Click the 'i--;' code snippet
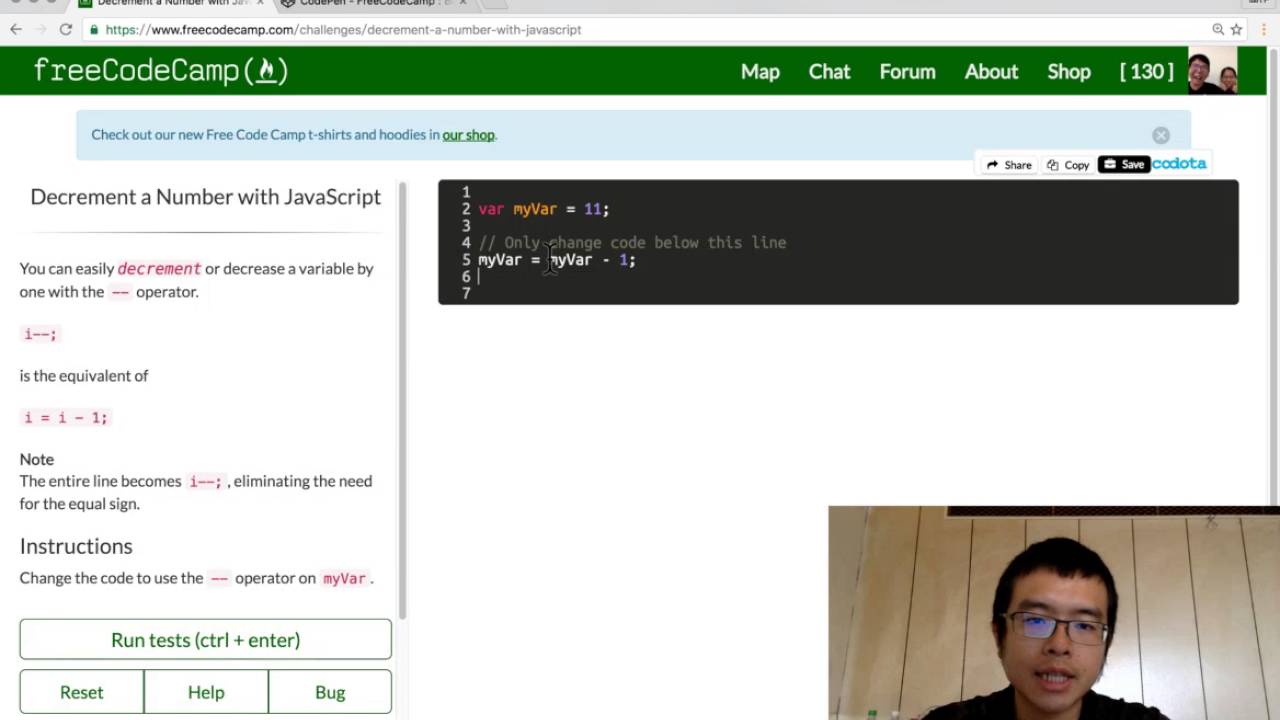The width and height of the screenshot is (1280, 720). tap(40, 334)
